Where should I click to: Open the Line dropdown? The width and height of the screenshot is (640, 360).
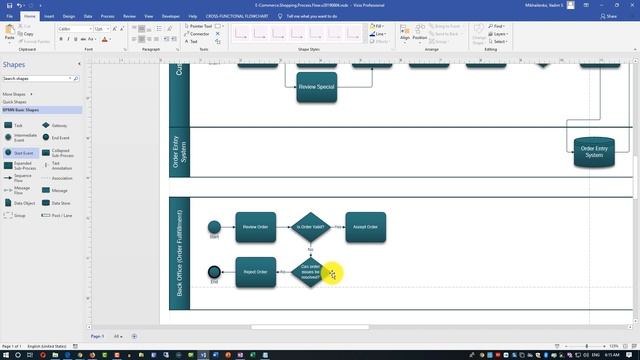(x=378, y=34)
